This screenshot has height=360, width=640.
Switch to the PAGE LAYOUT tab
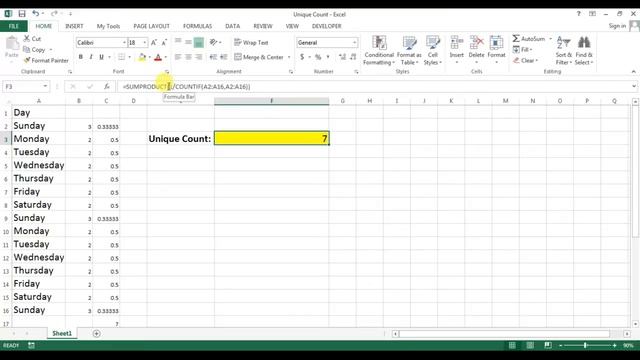point(151,26)
